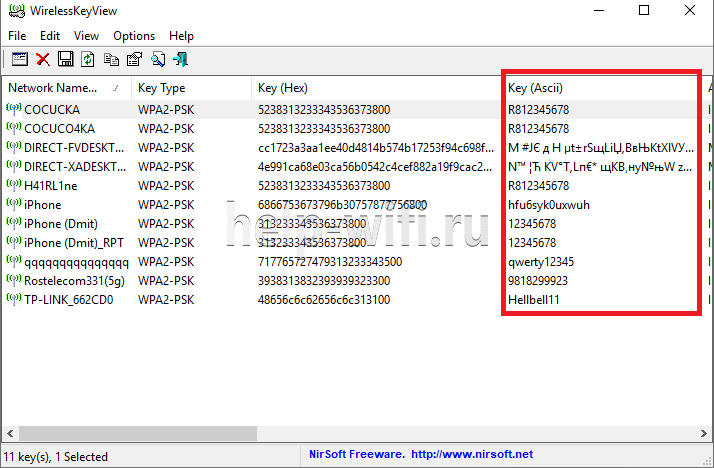Click hex key 39383138323939393233​00

point(324,281)
